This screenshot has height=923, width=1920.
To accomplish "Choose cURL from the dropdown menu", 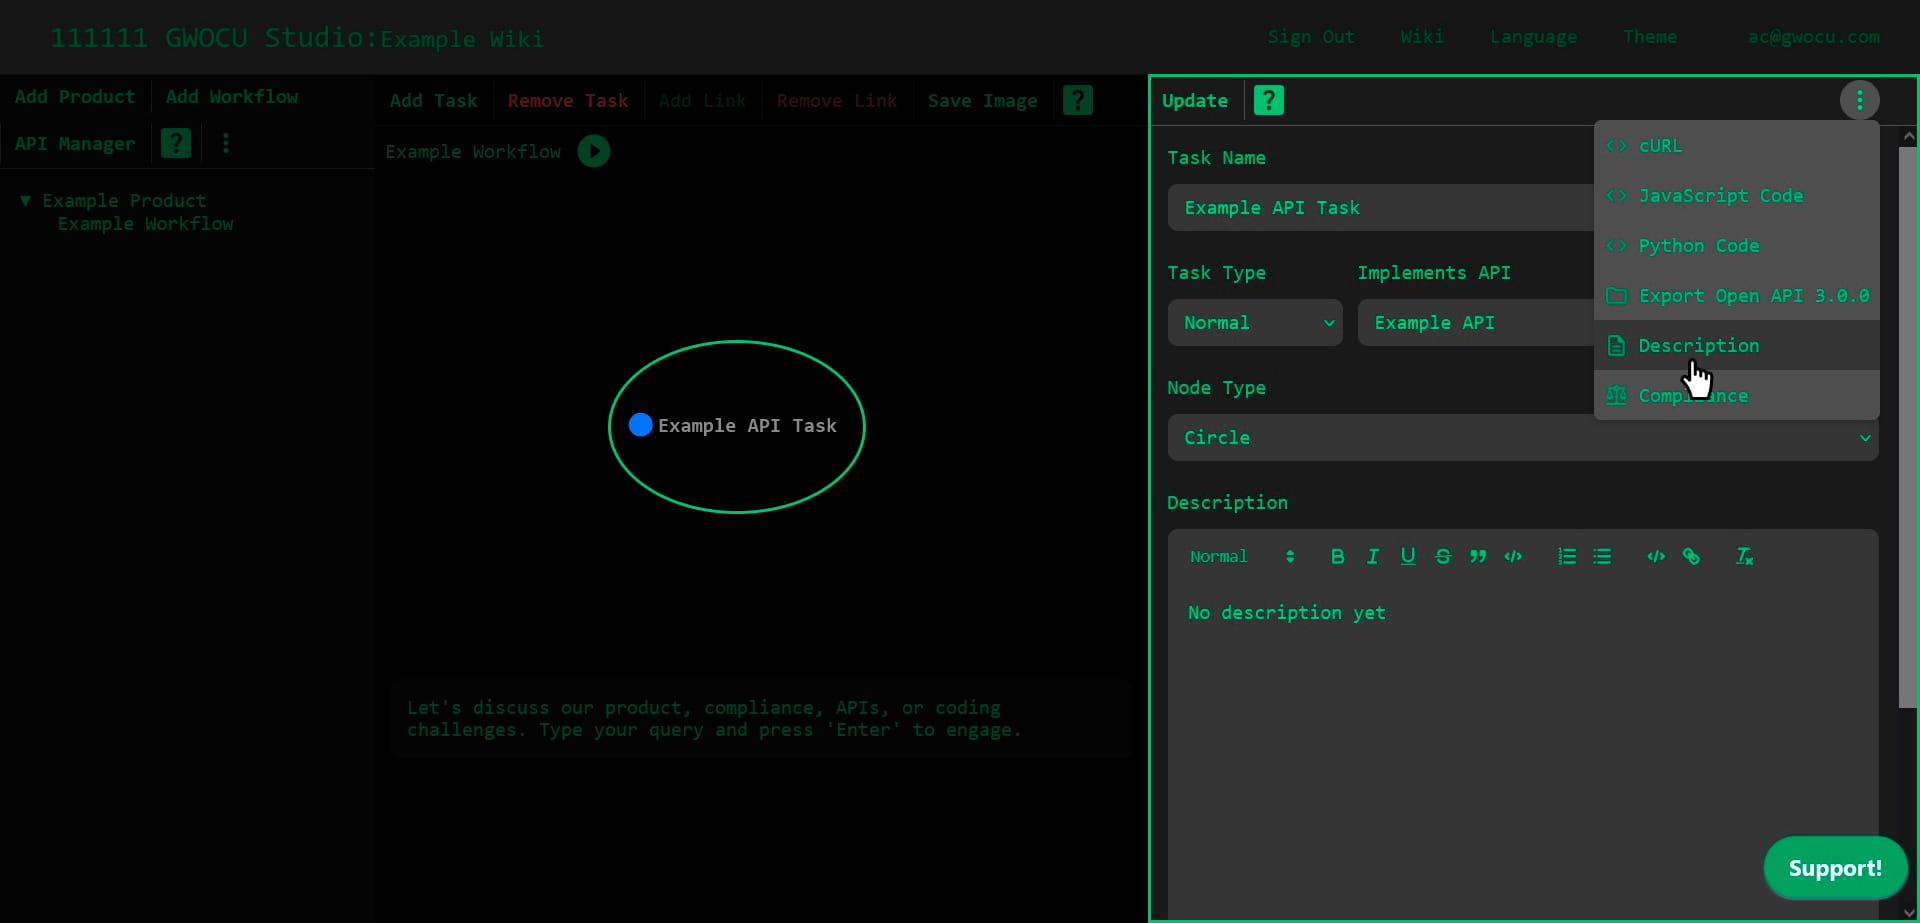I will 1736,146.
